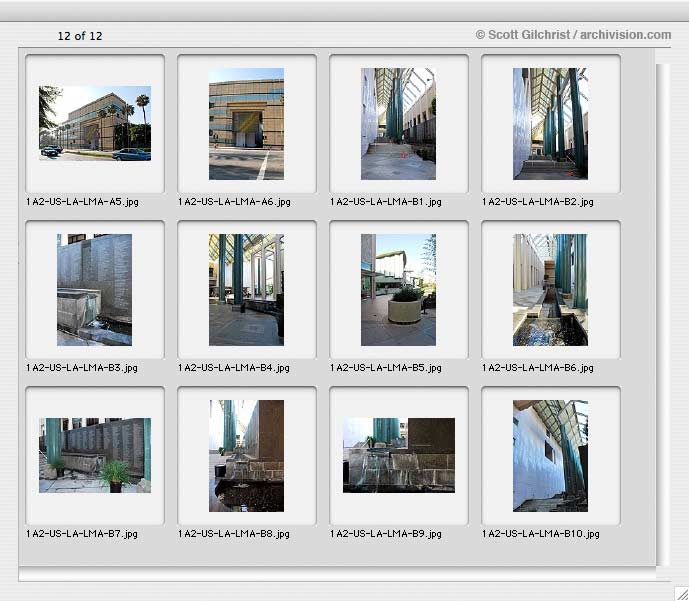Select the 1A2-US-LA-LMA-B10.jpg thumbnail
The width and height of the screenshot is (689, 601).
(550, 456)
